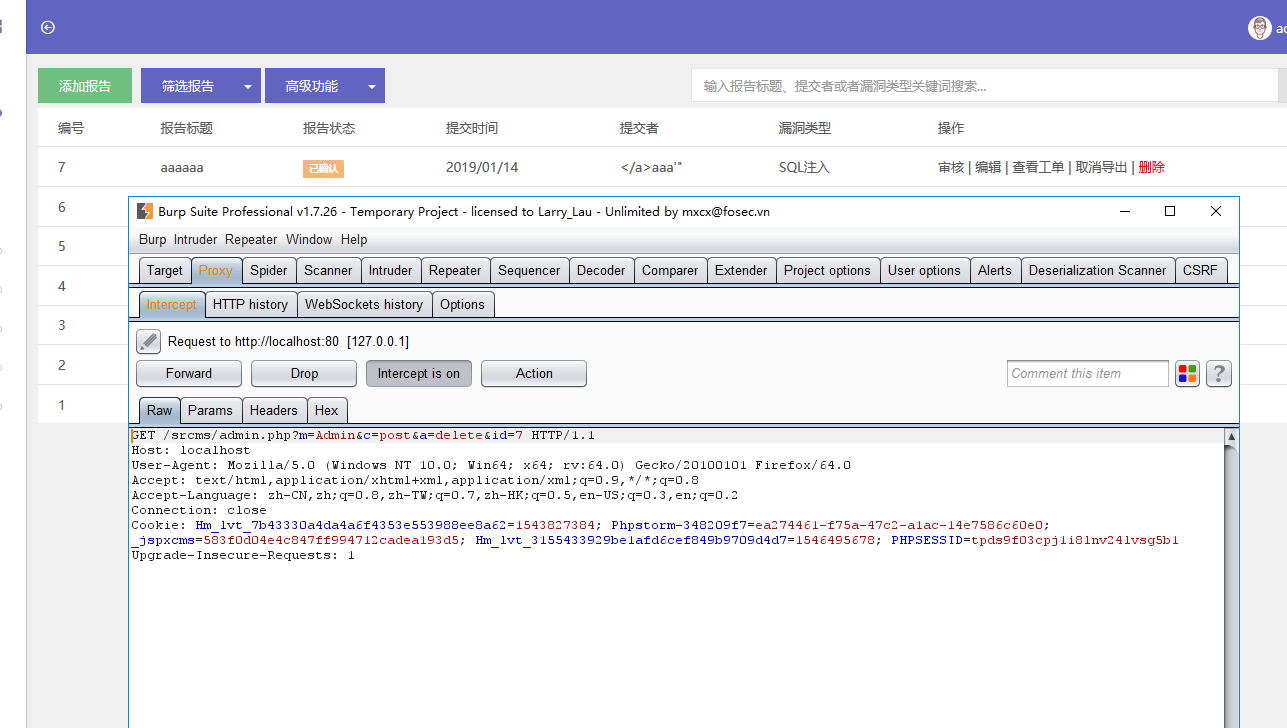Click the back arrow icon in purple header
This screenshot has width=1287, height=728.
click(x=47, y=28)
